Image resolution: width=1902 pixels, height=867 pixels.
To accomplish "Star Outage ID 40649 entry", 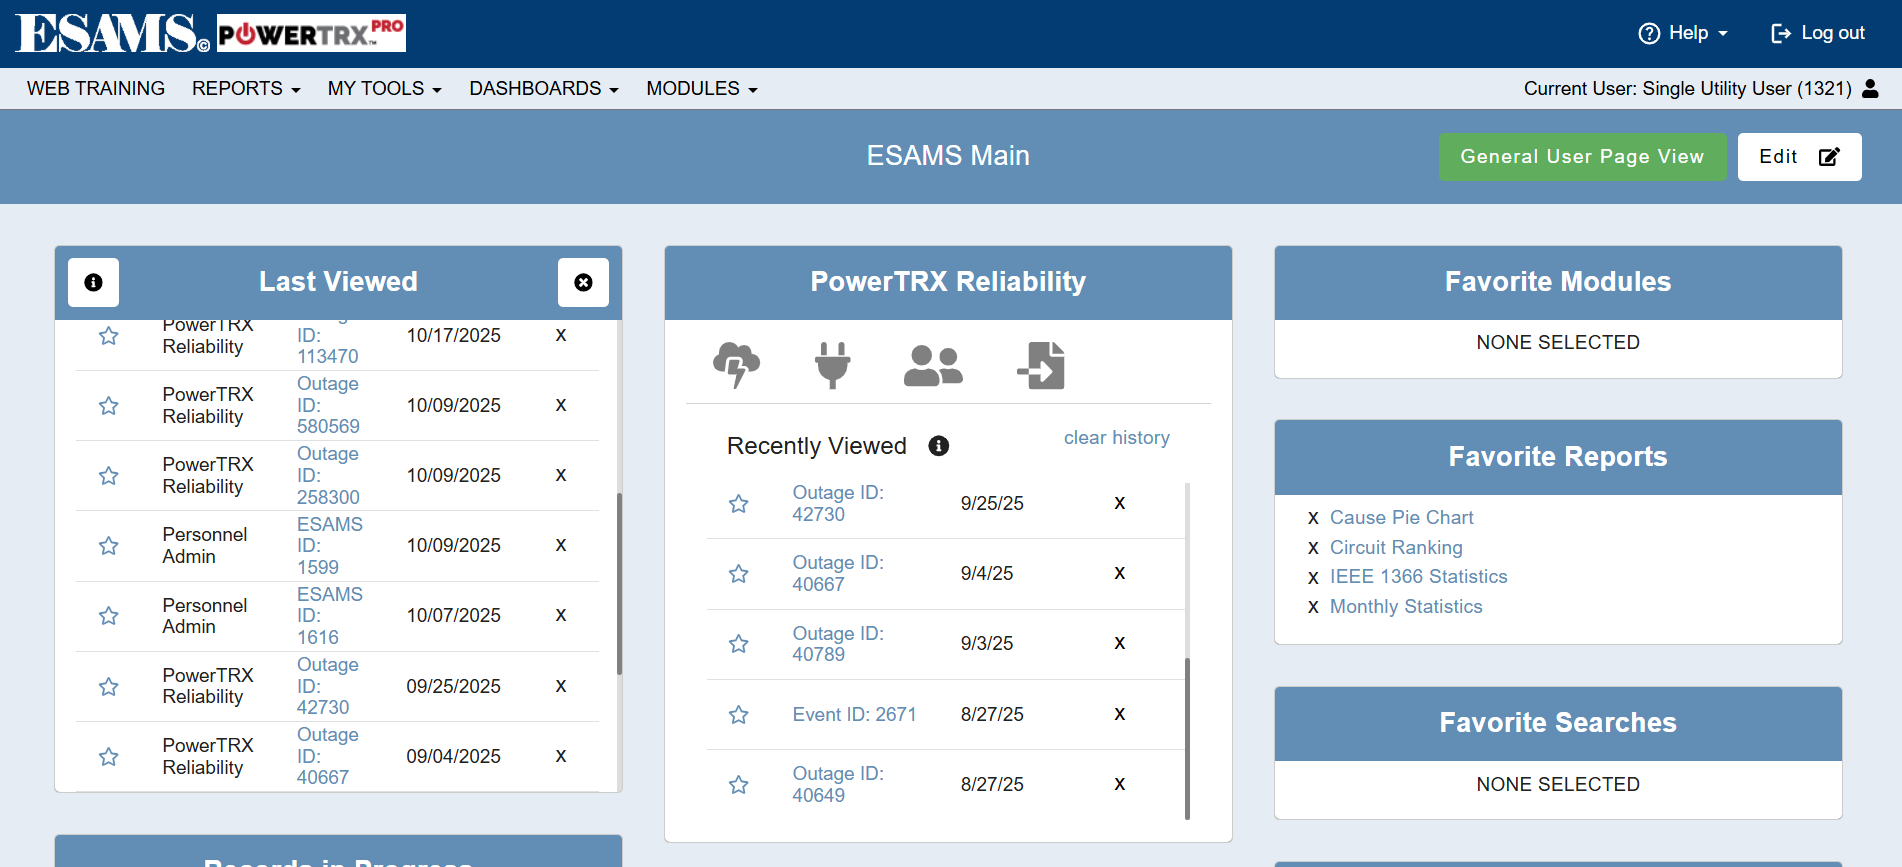I will [739, 785].
